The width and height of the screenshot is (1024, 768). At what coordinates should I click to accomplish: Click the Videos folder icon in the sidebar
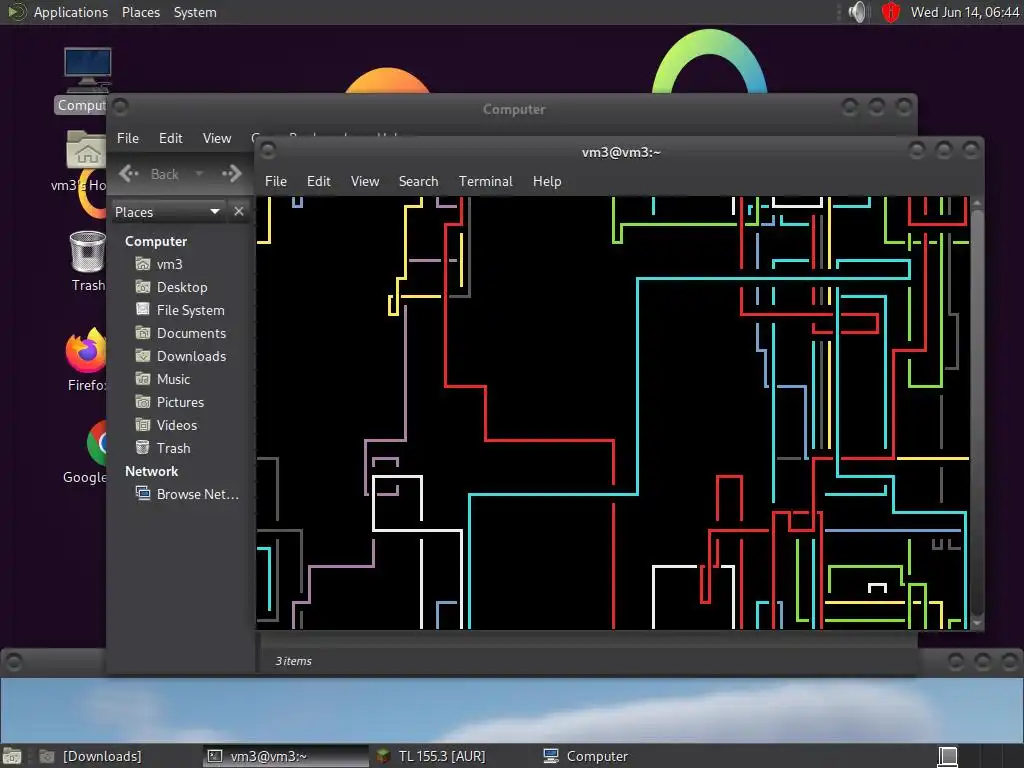pos(142,424)
